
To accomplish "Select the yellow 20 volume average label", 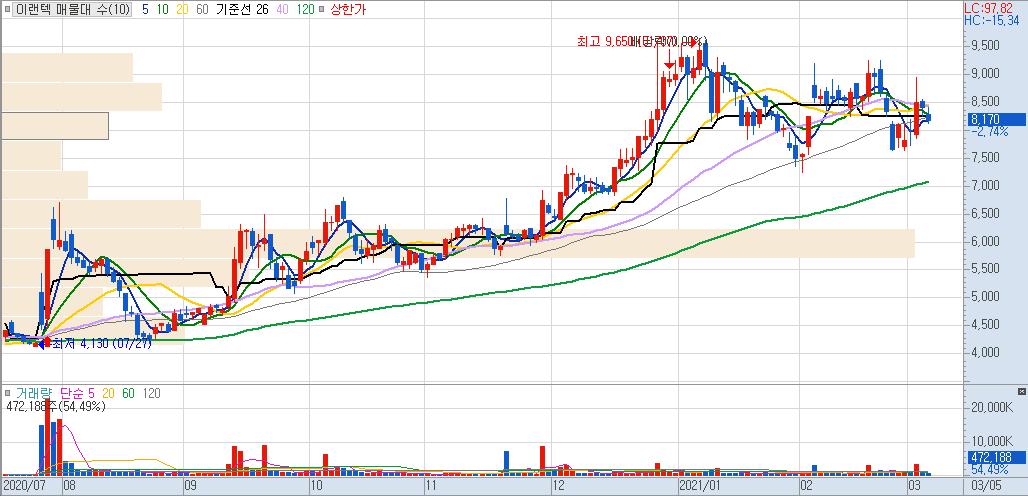I will tap(108, 393).
